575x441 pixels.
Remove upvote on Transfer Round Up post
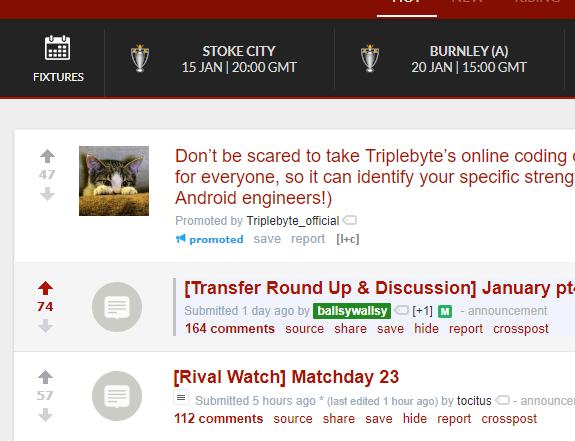coord(45,288)
